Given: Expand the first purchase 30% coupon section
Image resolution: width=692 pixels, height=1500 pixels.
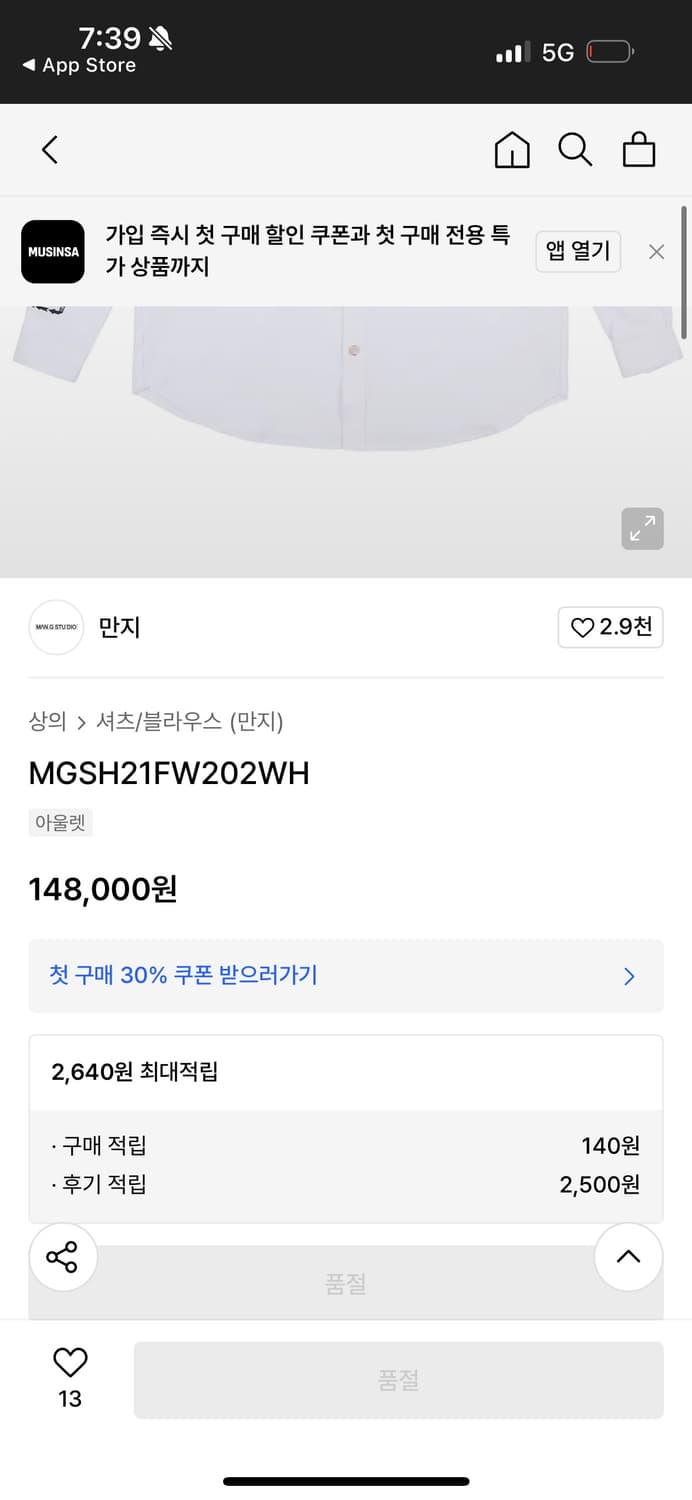Looking at the screenshot, I should tap(345, 976).
